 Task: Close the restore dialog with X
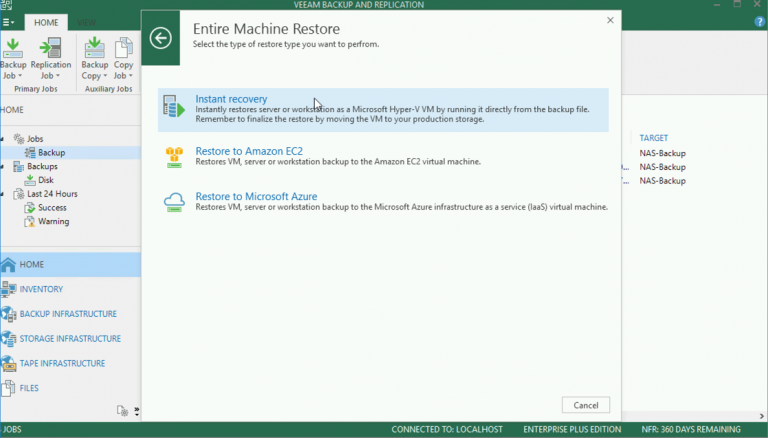click(610, 20)
